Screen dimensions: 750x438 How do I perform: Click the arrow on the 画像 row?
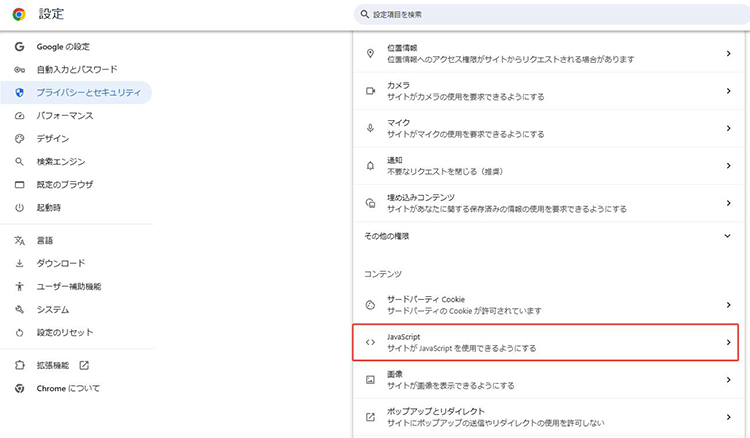point(728,380)
